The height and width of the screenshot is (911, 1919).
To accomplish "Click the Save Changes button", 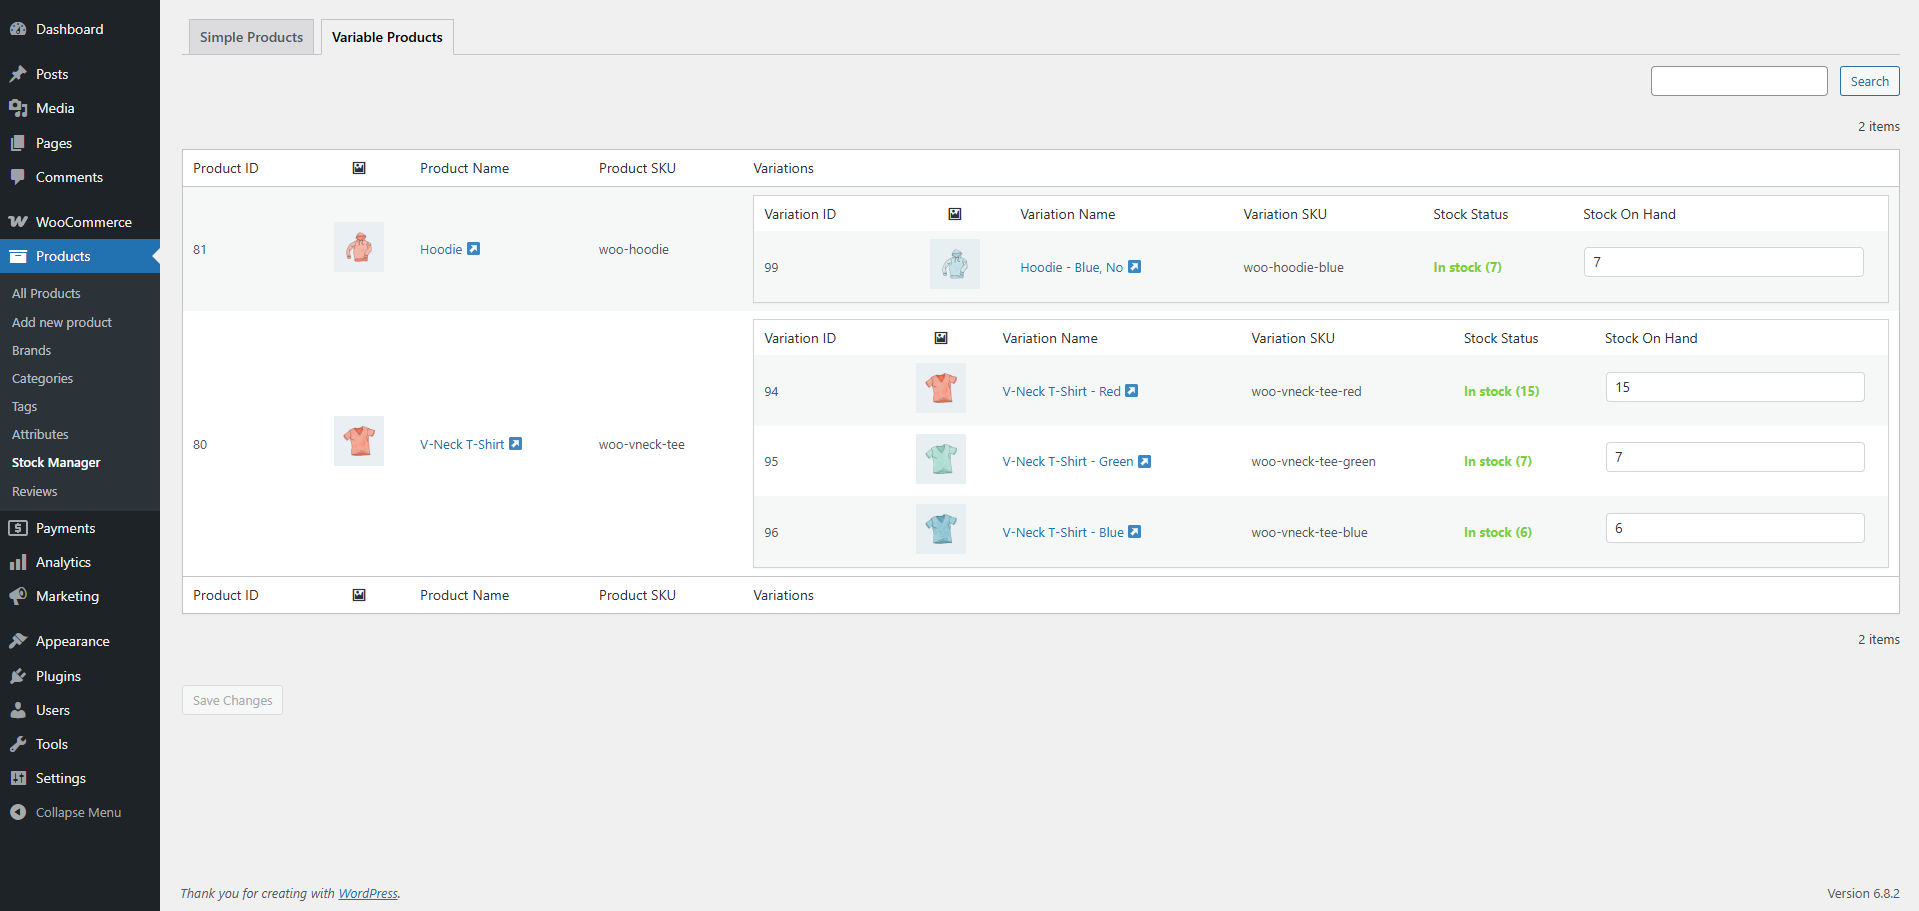I will point(232,700).
